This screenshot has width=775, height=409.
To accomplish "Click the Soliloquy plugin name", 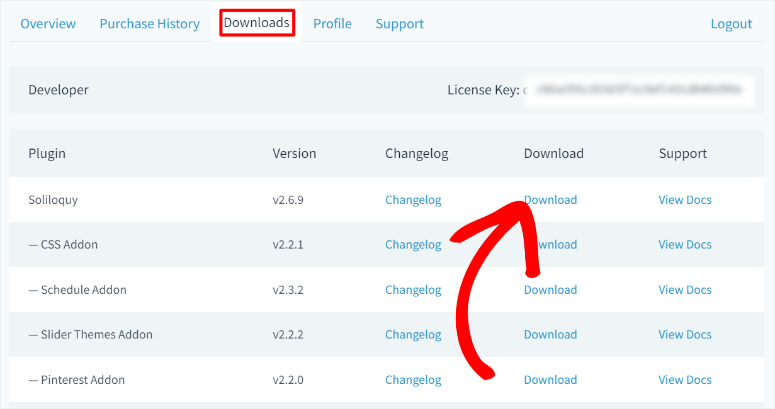I will click(53, 200).
